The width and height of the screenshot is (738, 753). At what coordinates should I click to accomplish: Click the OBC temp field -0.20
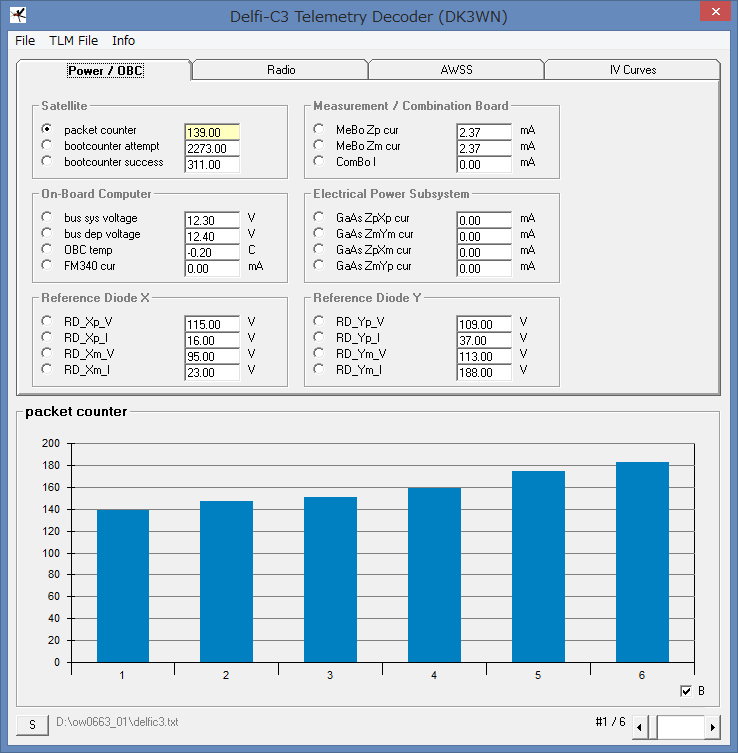coord(212,253)
